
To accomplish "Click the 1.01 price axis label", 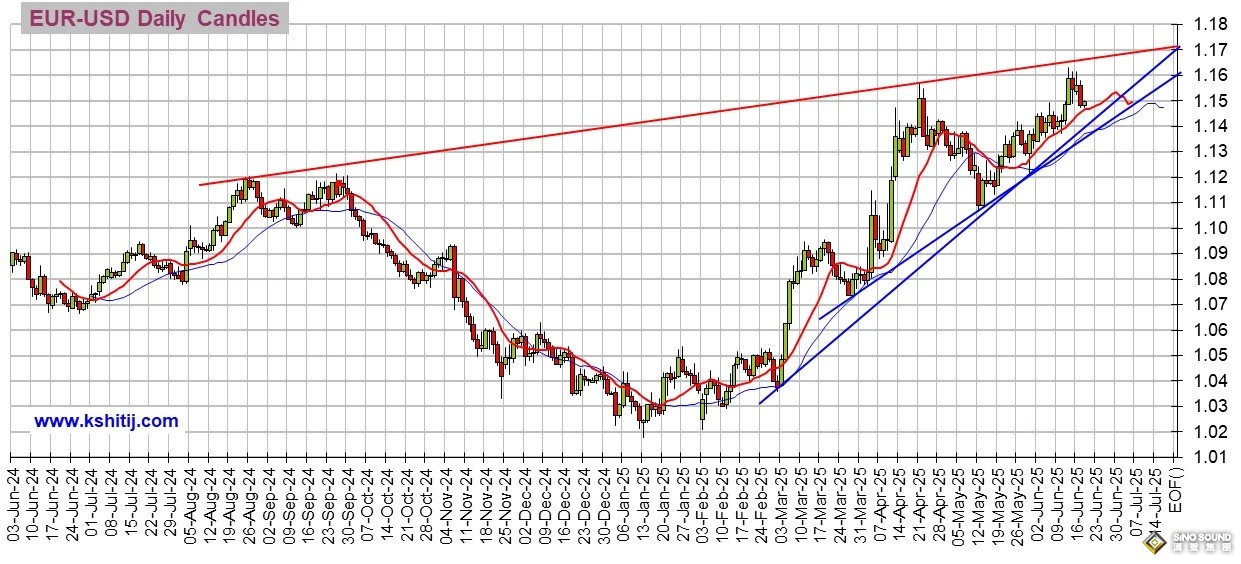I will [x=1210, y=457].
